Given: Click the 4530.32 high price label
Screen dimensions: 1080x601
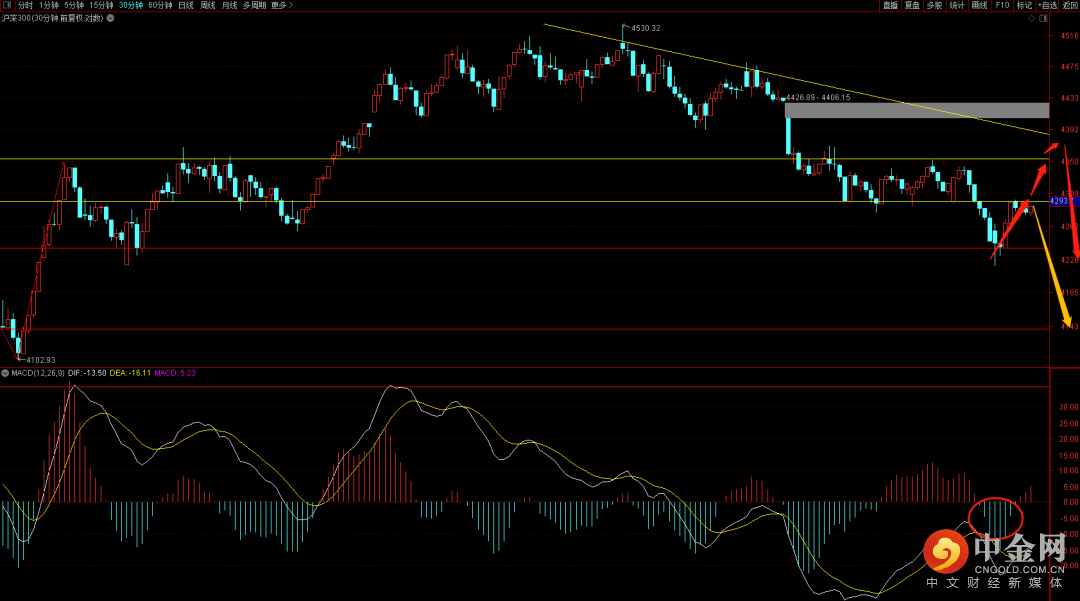Looking at the screenshot, I should (645, 28).
